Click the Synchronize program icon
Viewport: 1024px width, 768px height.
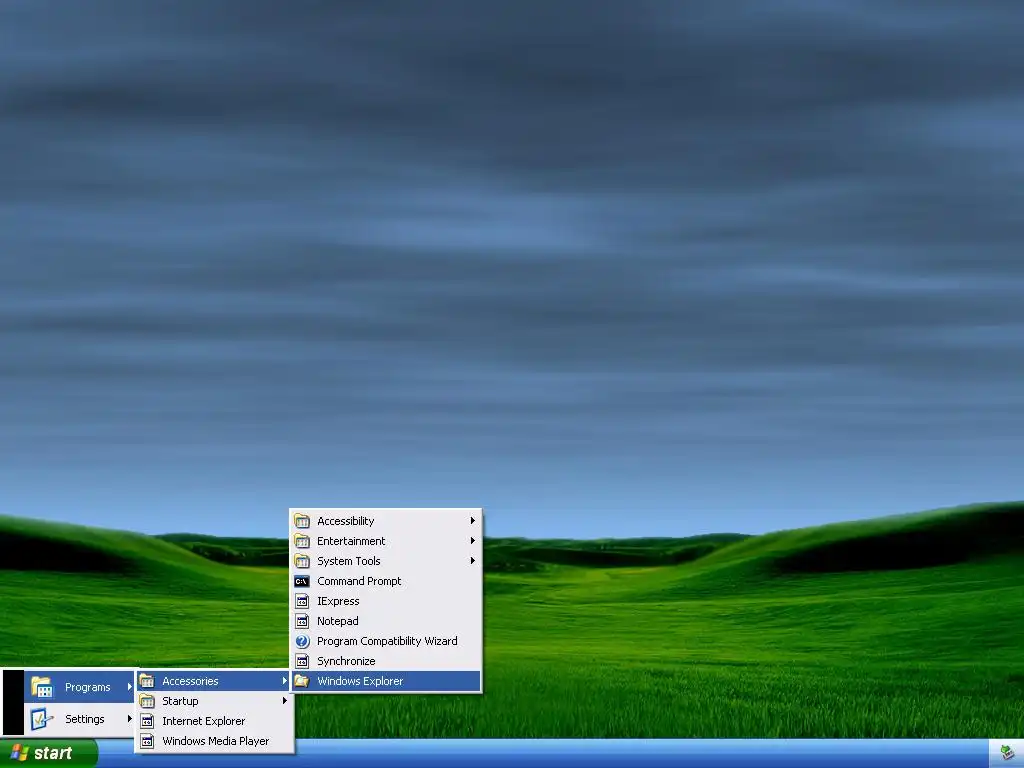[x=302, y=661]
